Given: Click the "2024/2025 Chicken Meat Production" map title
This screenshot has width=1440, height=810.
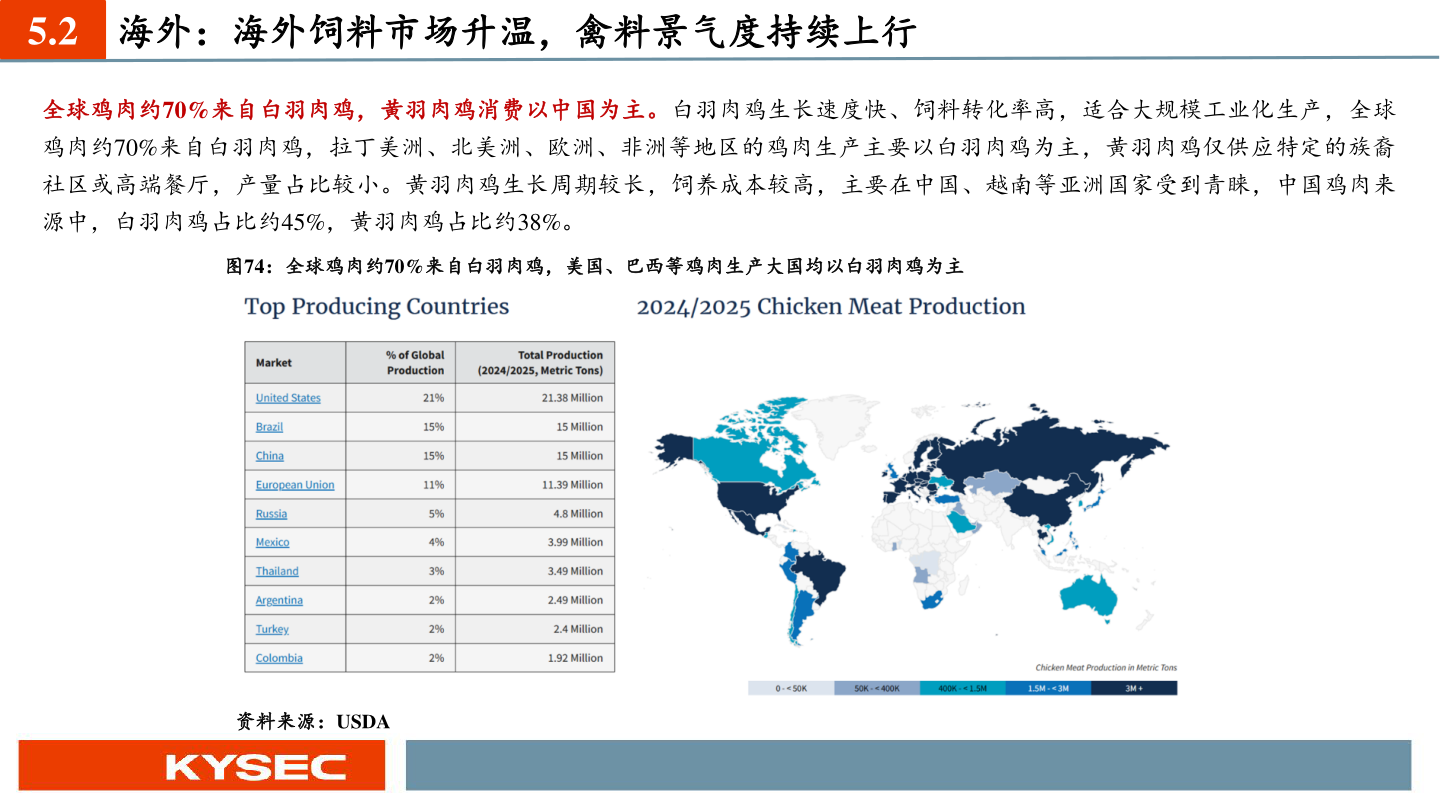Looking at the screenshot, I should click(x=831, y=306).
